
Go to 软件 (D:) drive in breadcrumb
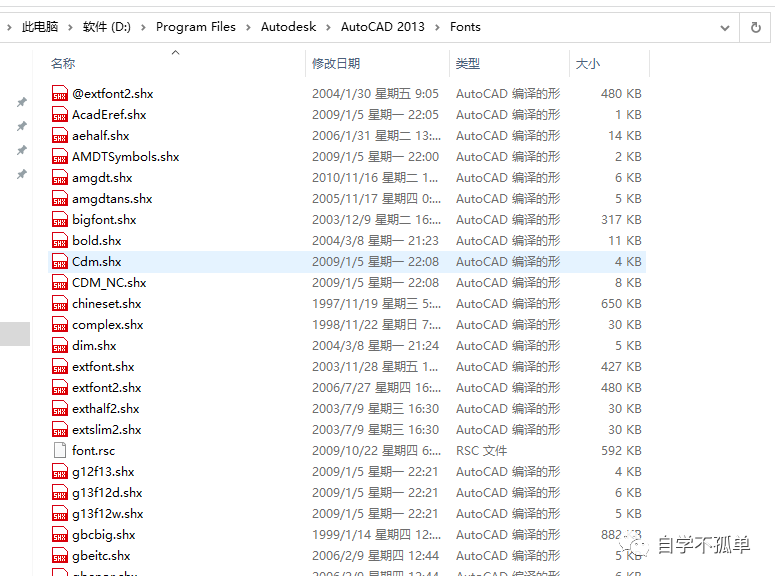107,27
